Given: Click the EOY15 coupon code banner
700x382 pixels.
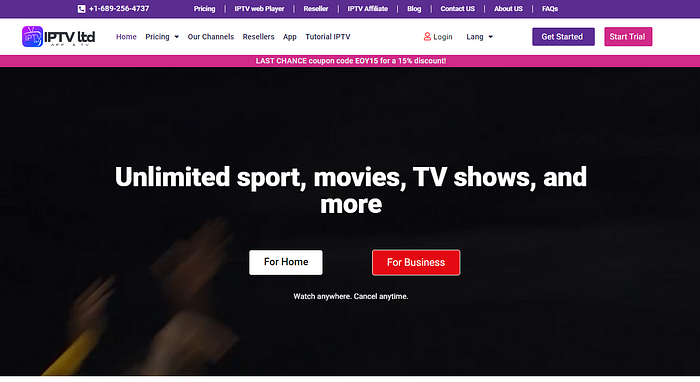Looking at the screenshot, I should tap(350, 61).
